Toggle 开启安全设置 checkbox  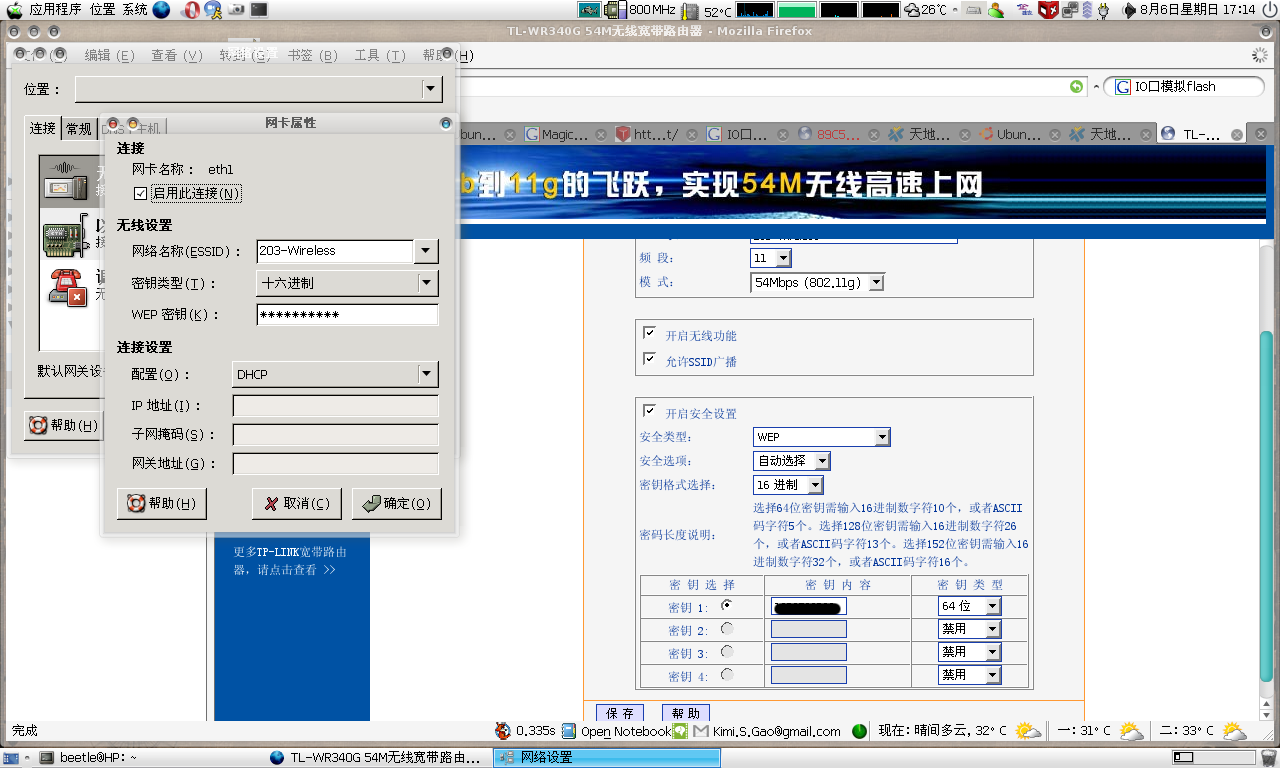click(650, 411)
